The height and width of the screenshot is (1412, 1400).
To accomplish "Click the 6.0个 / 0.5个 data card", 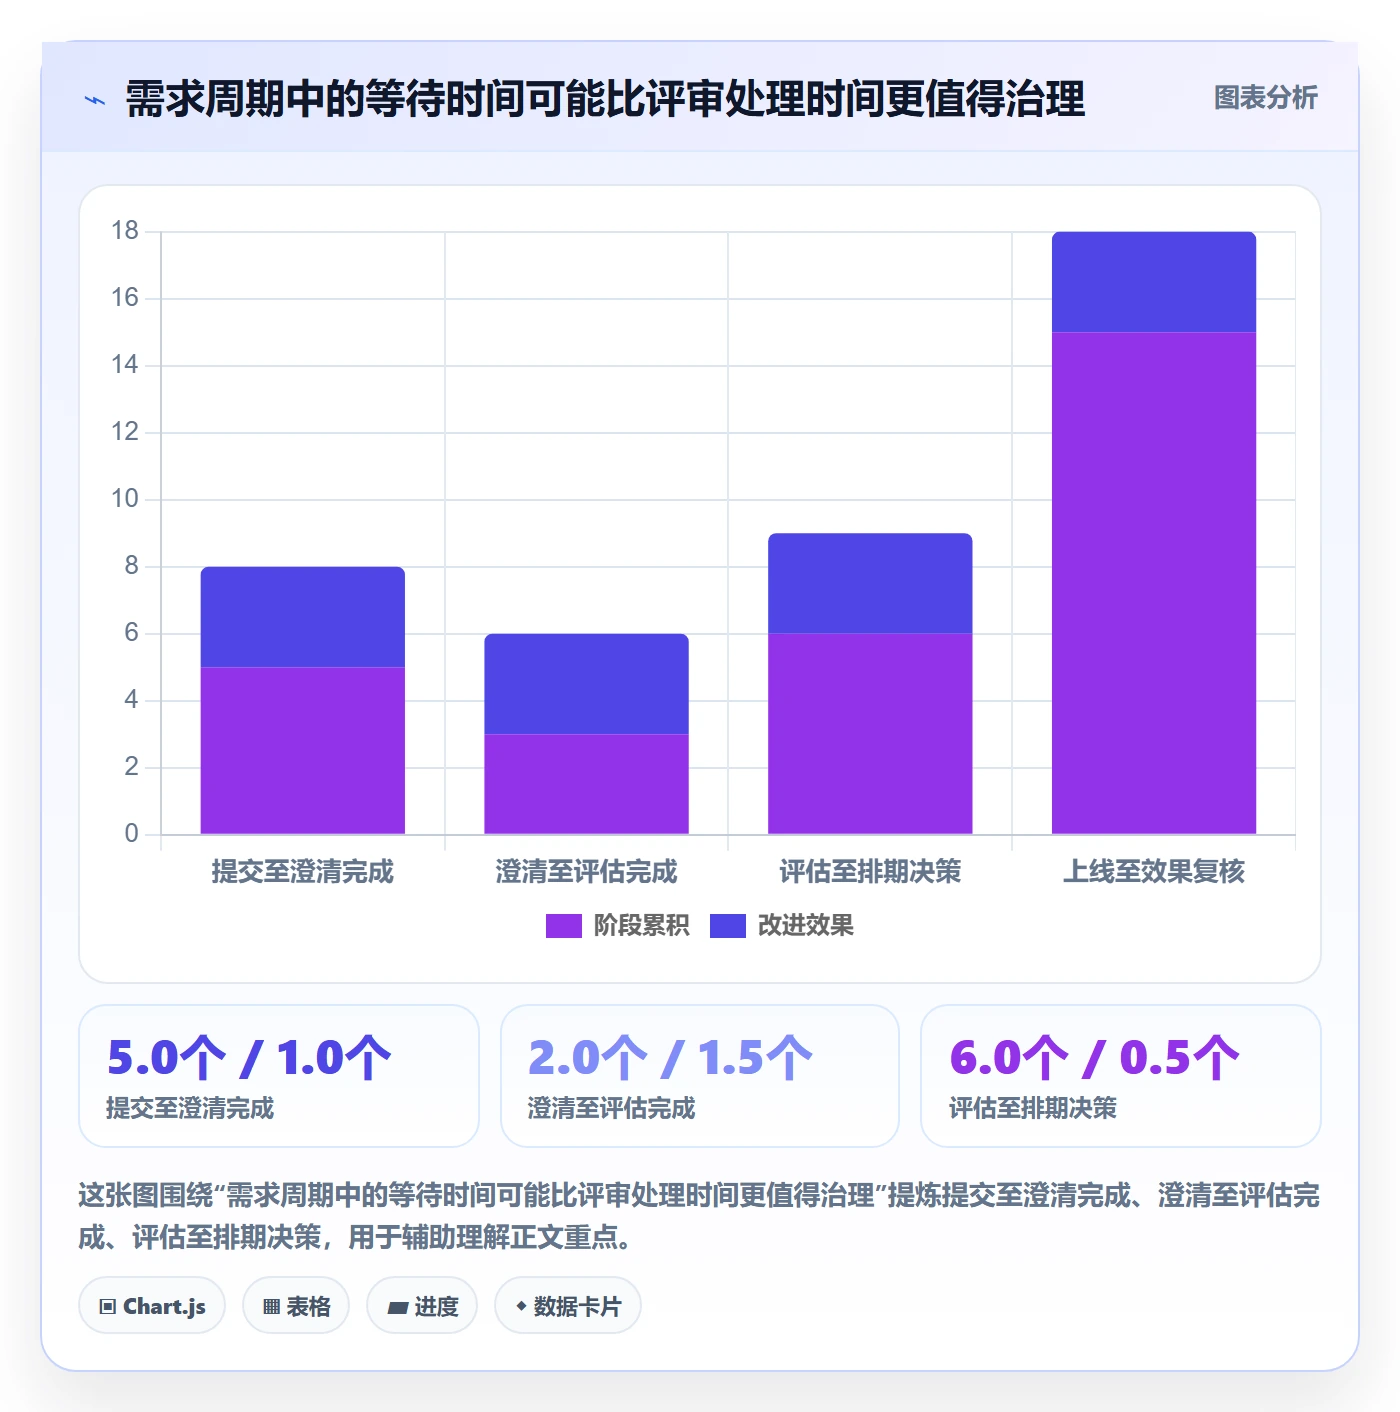I will (1121, 1076).
